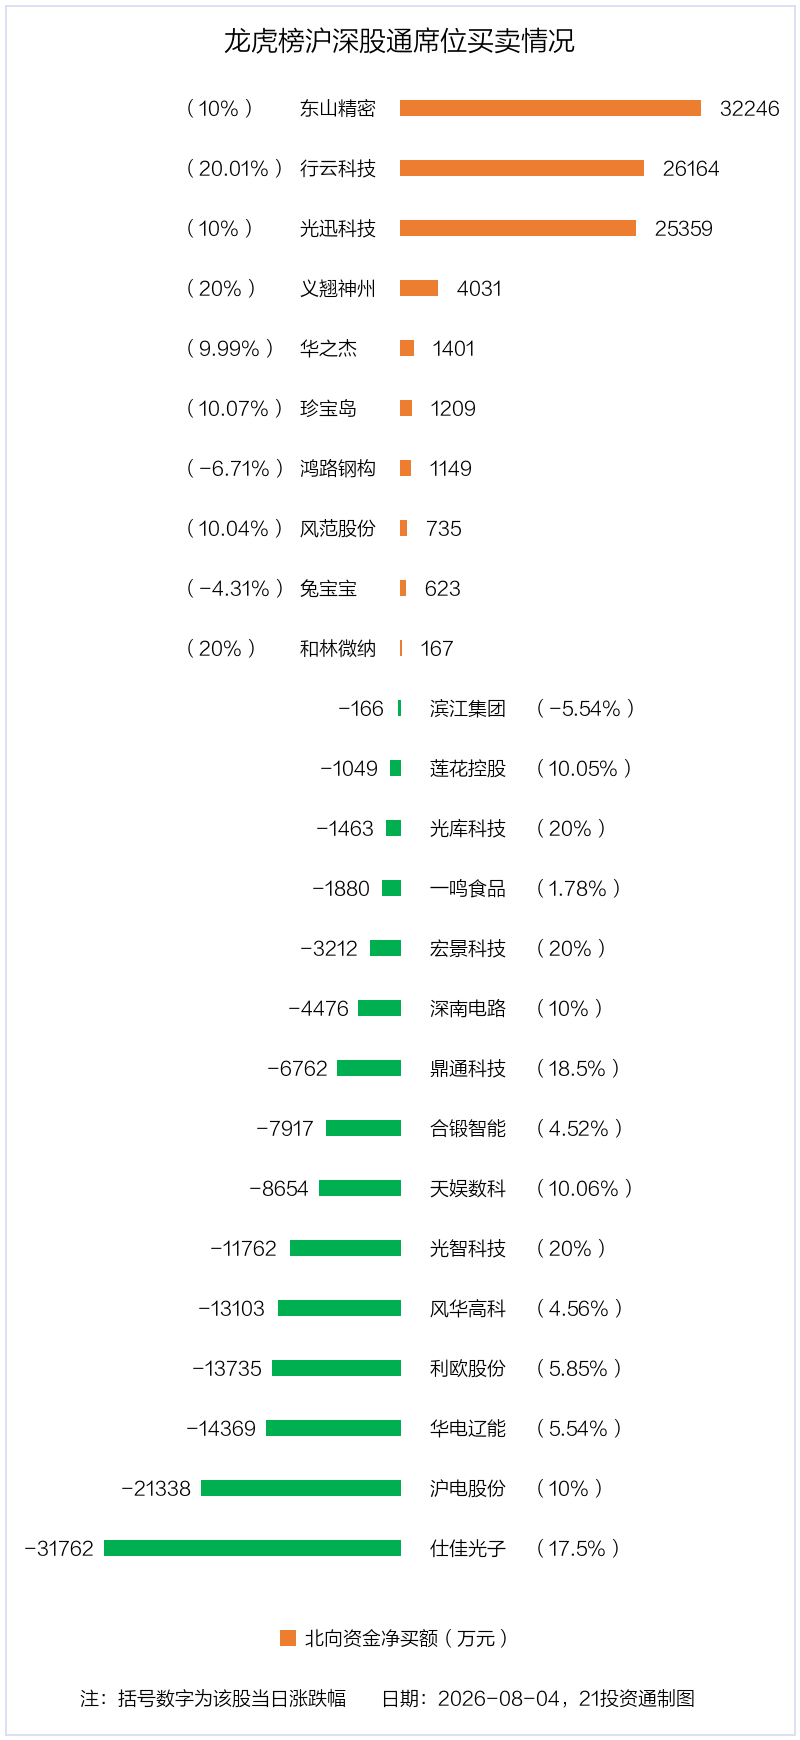This screenshot has width=800, height=1740.
Task: Select the 光迅科技 stock label
Action: click(338, 228)
